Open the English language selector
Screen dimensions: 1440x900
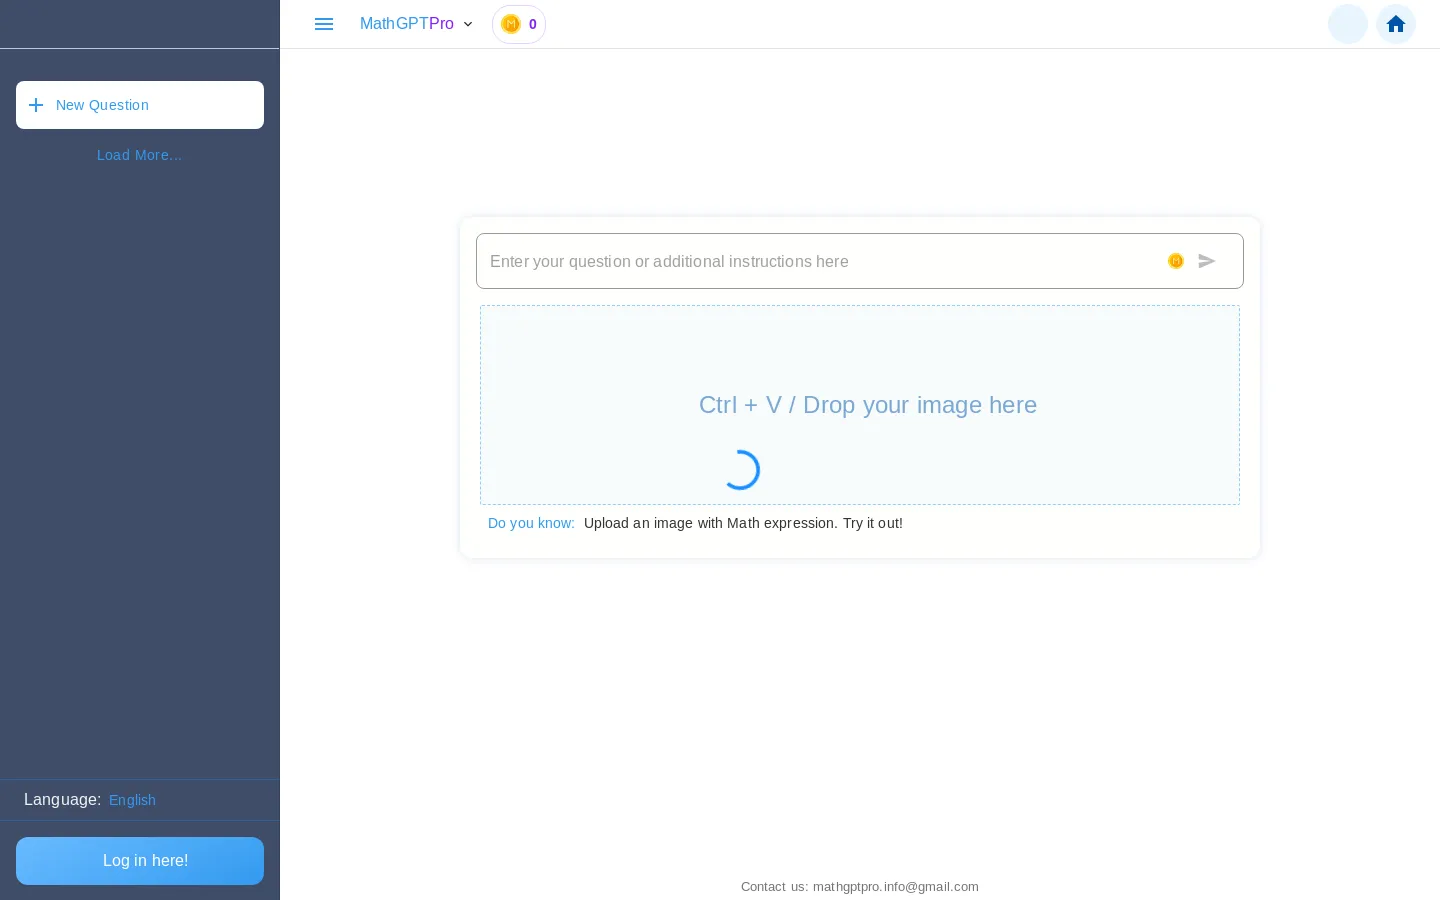(x=132, y=800)
